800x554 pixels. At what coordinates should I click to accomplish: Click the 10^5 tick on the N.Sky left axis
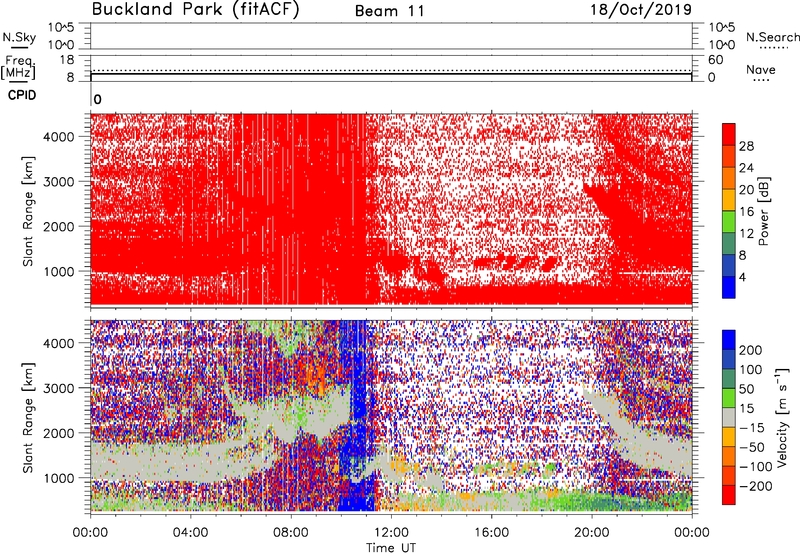61,27
